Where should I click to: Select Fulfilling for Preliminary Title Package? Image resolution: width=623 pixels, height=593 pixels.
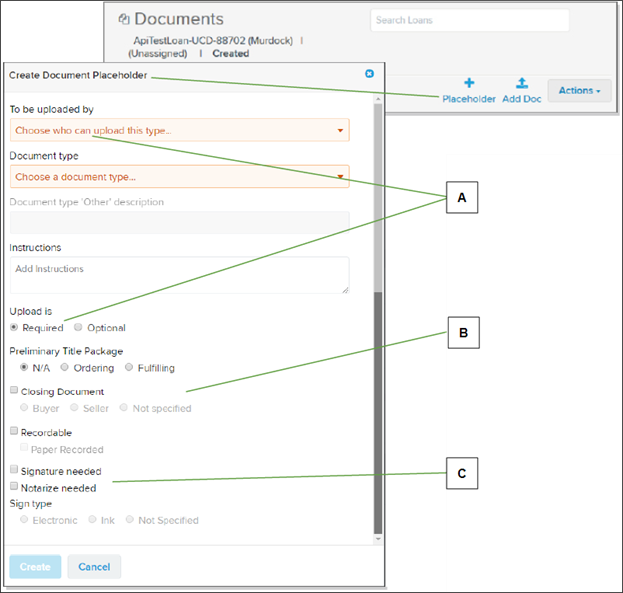pyautogui.click(x=129, y=367)
